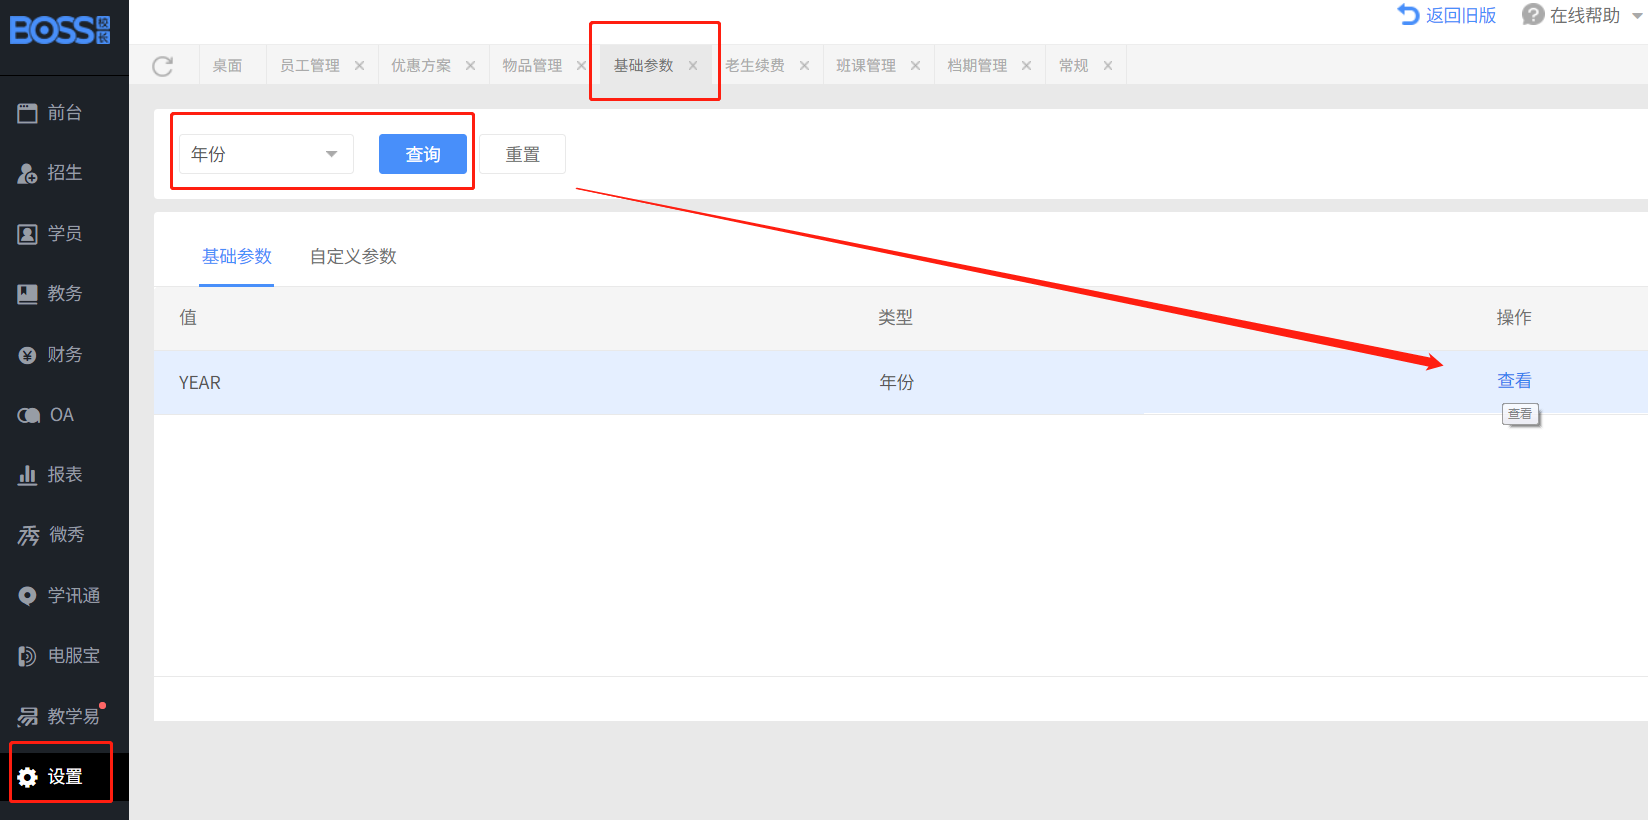
Task: Click the BOSS logo
Action: point(60,30)
